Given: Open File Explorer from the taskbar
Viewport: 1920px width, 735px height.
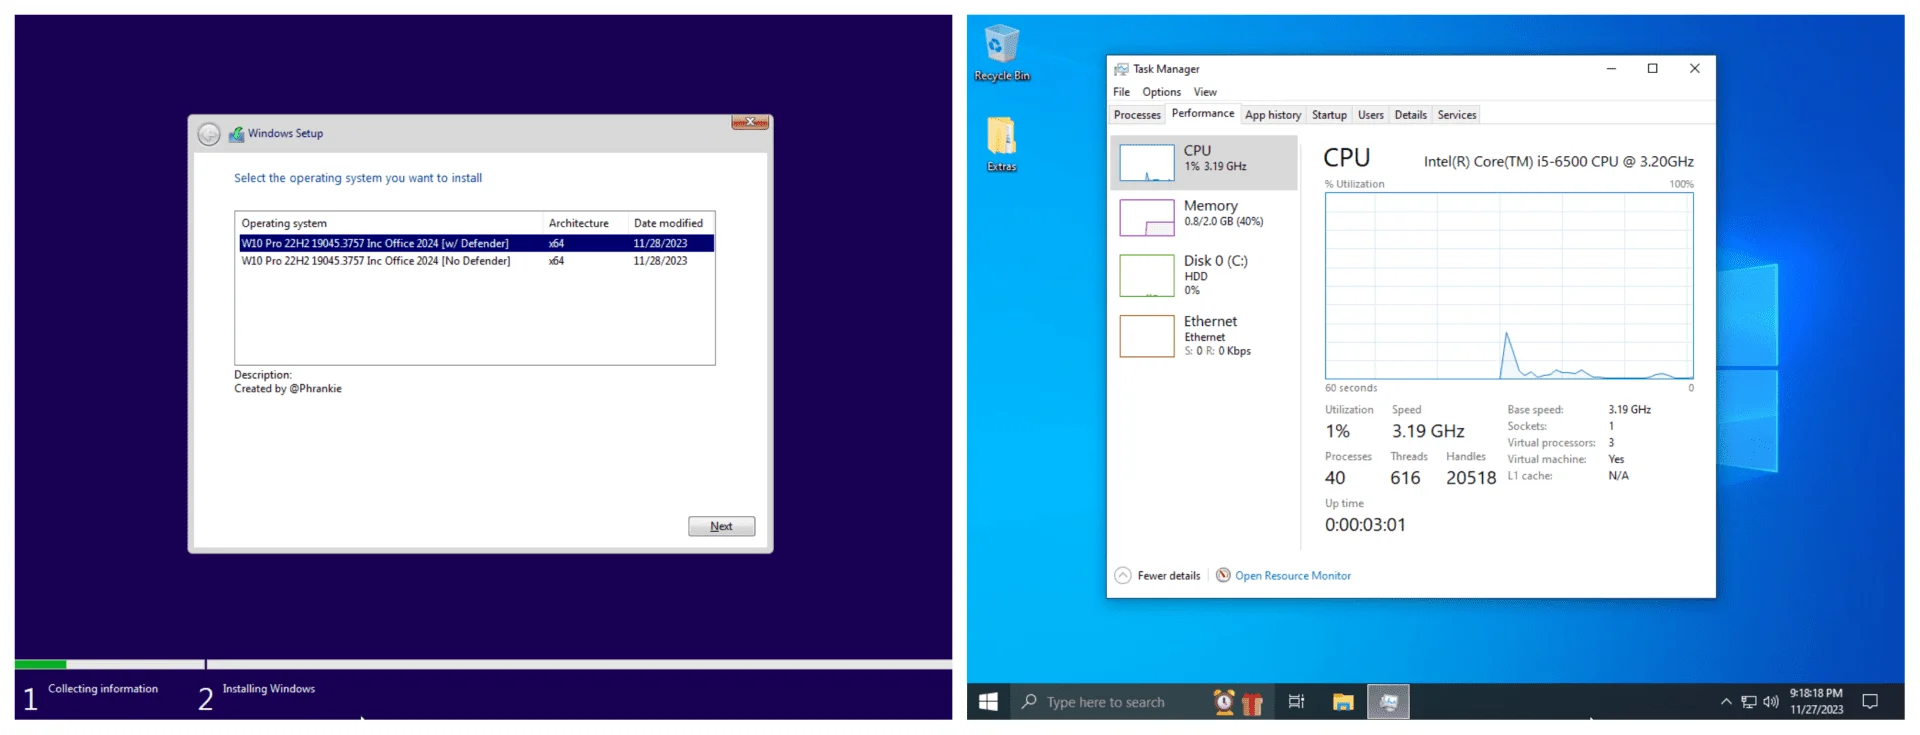Looking at the screenshot, I should point(1343,702).
